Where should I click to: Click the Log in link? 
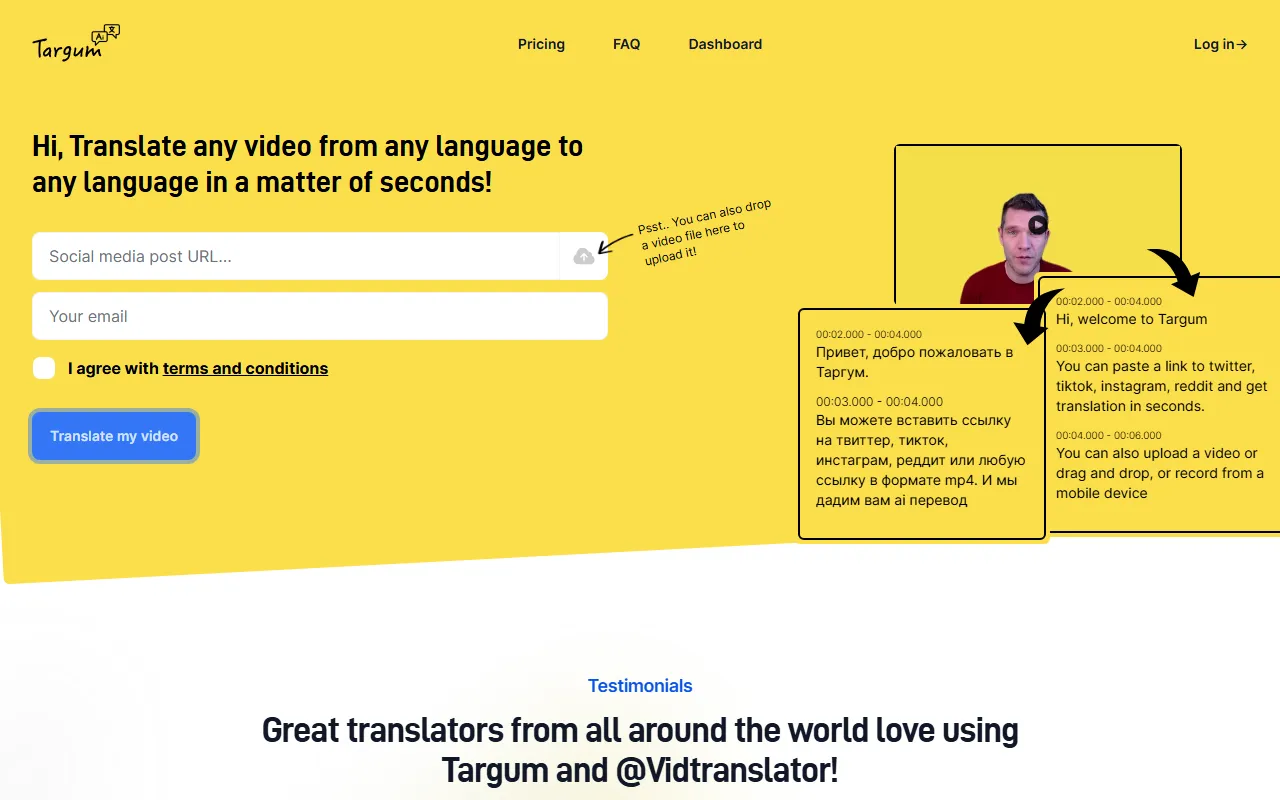pyautogui.click(x=1220, y=44)
